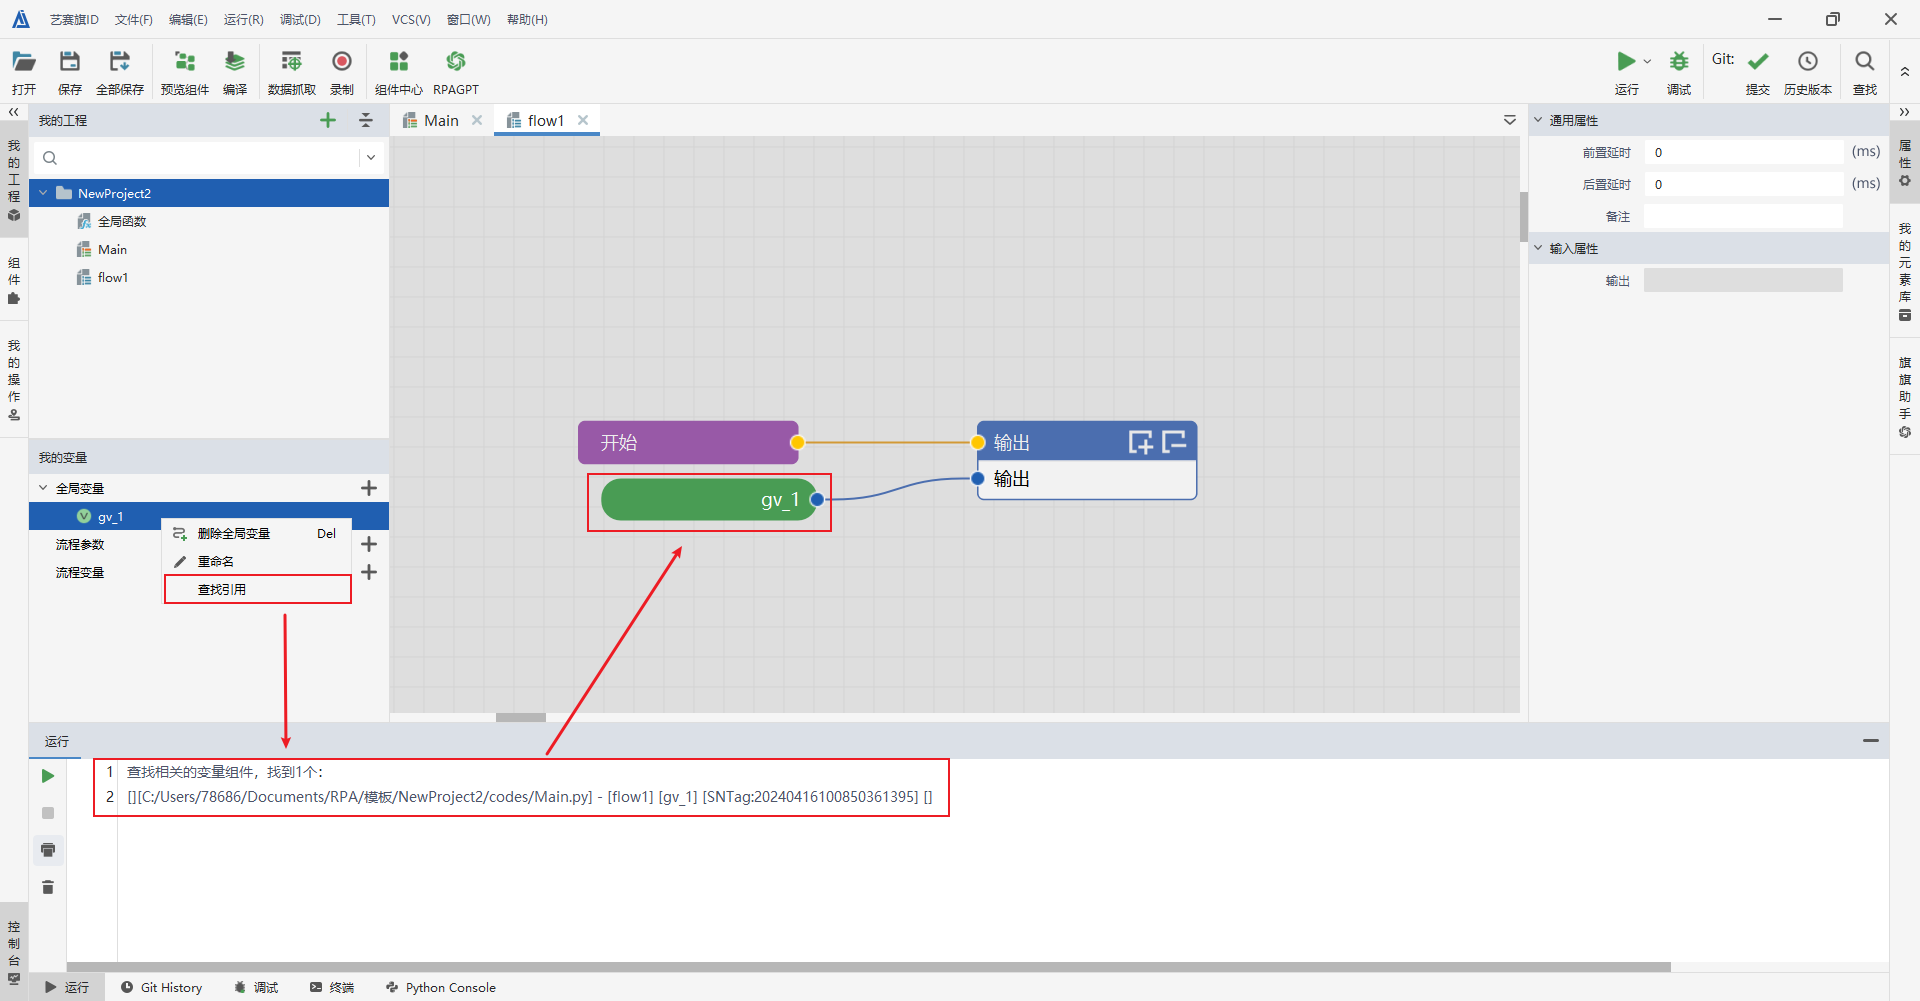Close the flow1 tab
Screen dimensions: 1920x1001
[583, 120]
